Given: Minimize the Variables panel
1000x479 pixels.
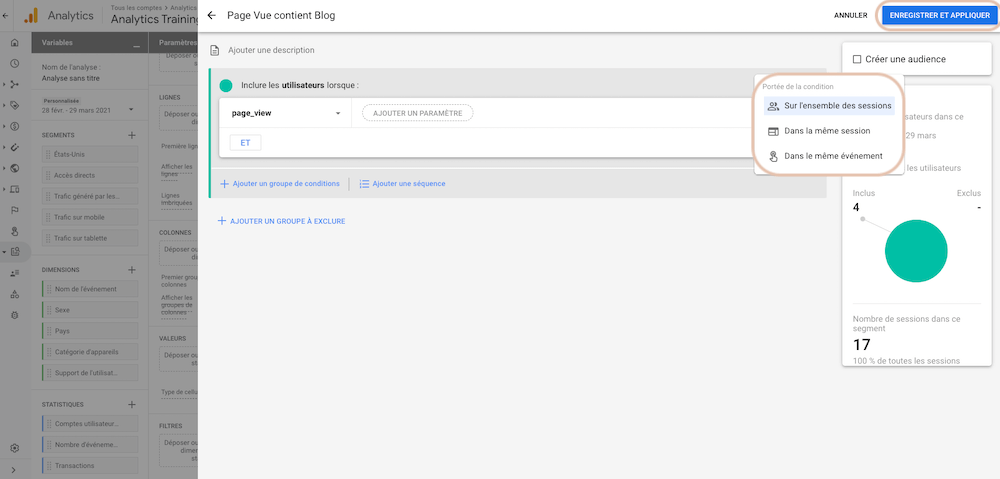Looking at the screenshot, I should (x=136, y=45).
